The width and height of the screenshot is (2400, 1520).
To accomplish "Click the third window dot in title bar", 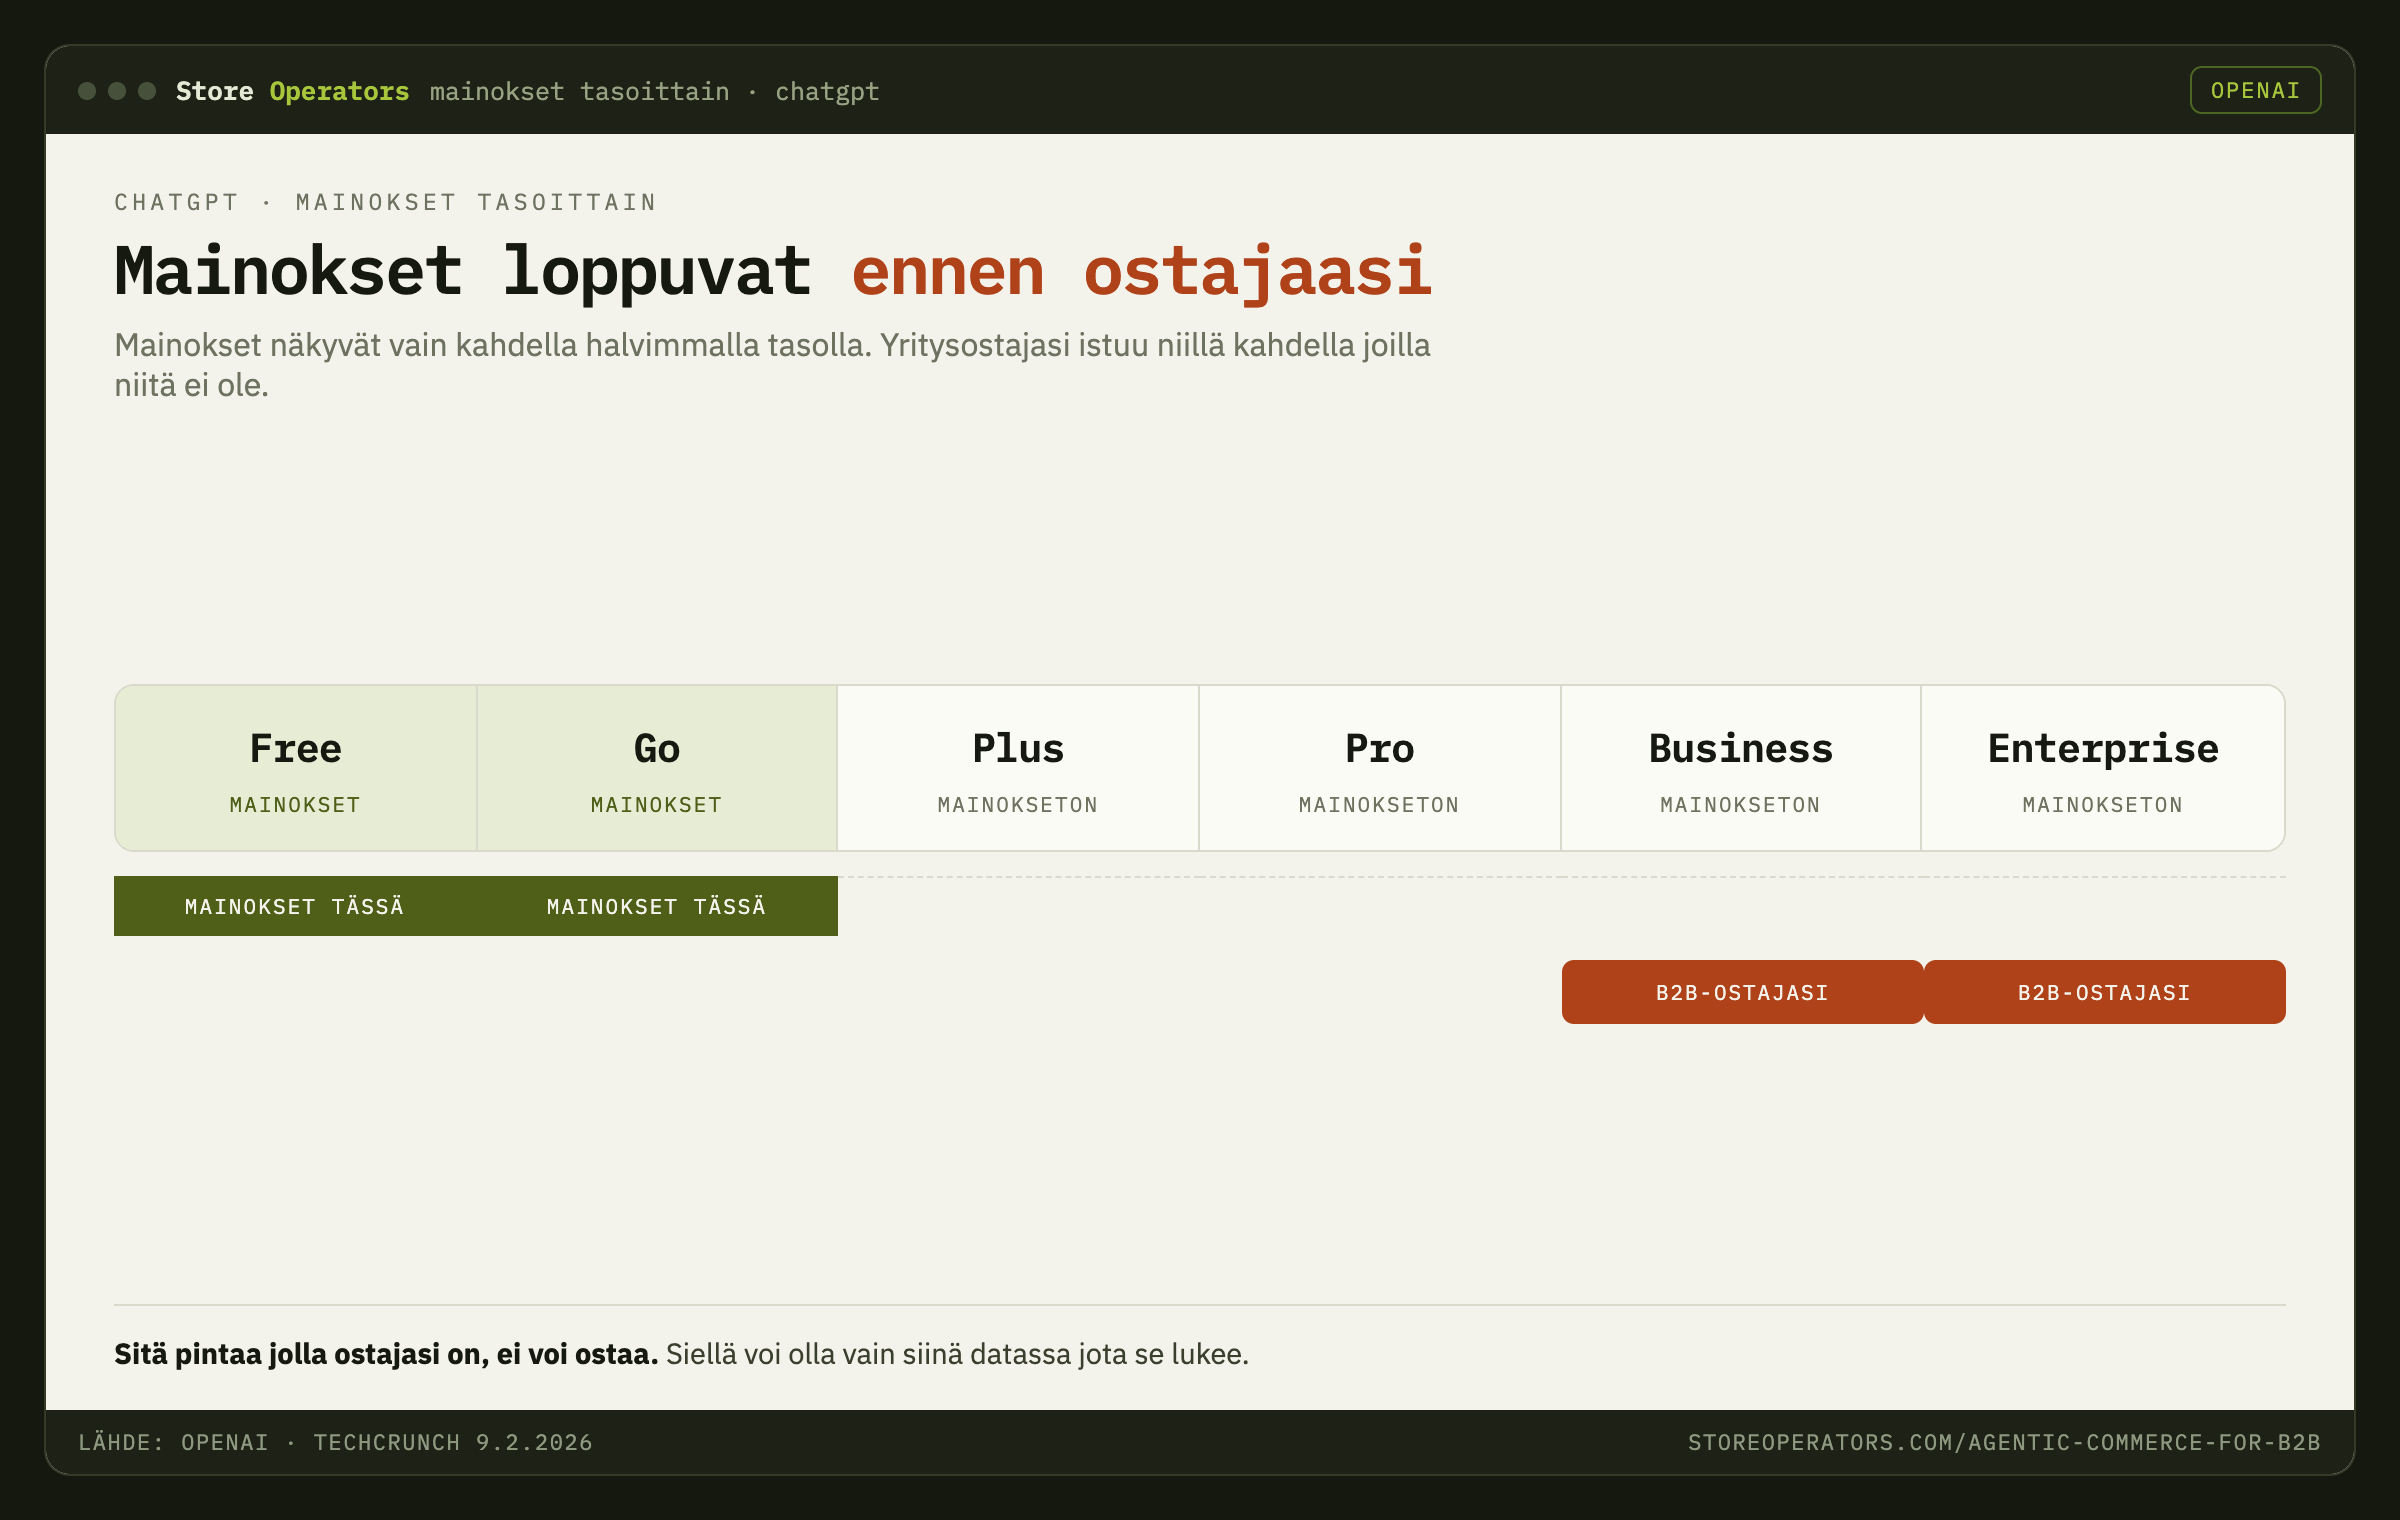I will coord(147,91).
